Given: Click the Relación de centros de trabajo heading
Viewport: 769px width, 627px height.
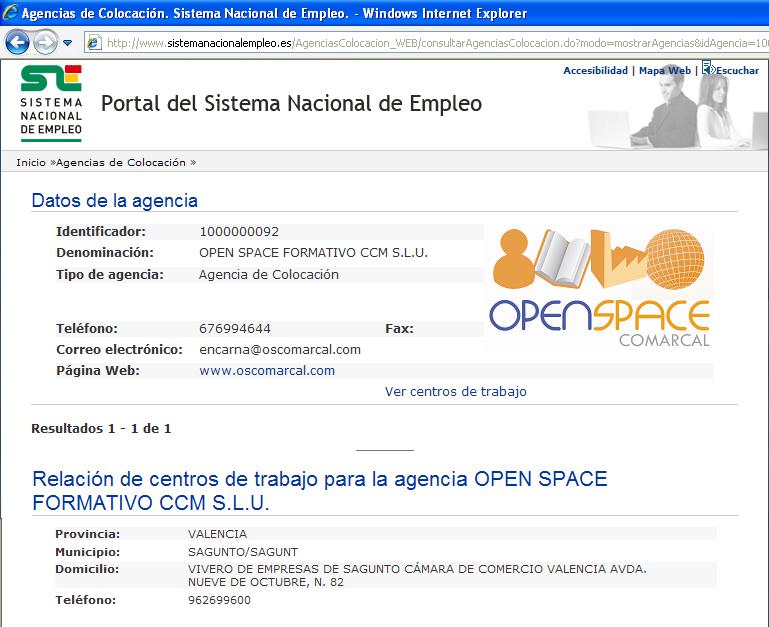Looking at the screenshot, I should pos(320,491).
